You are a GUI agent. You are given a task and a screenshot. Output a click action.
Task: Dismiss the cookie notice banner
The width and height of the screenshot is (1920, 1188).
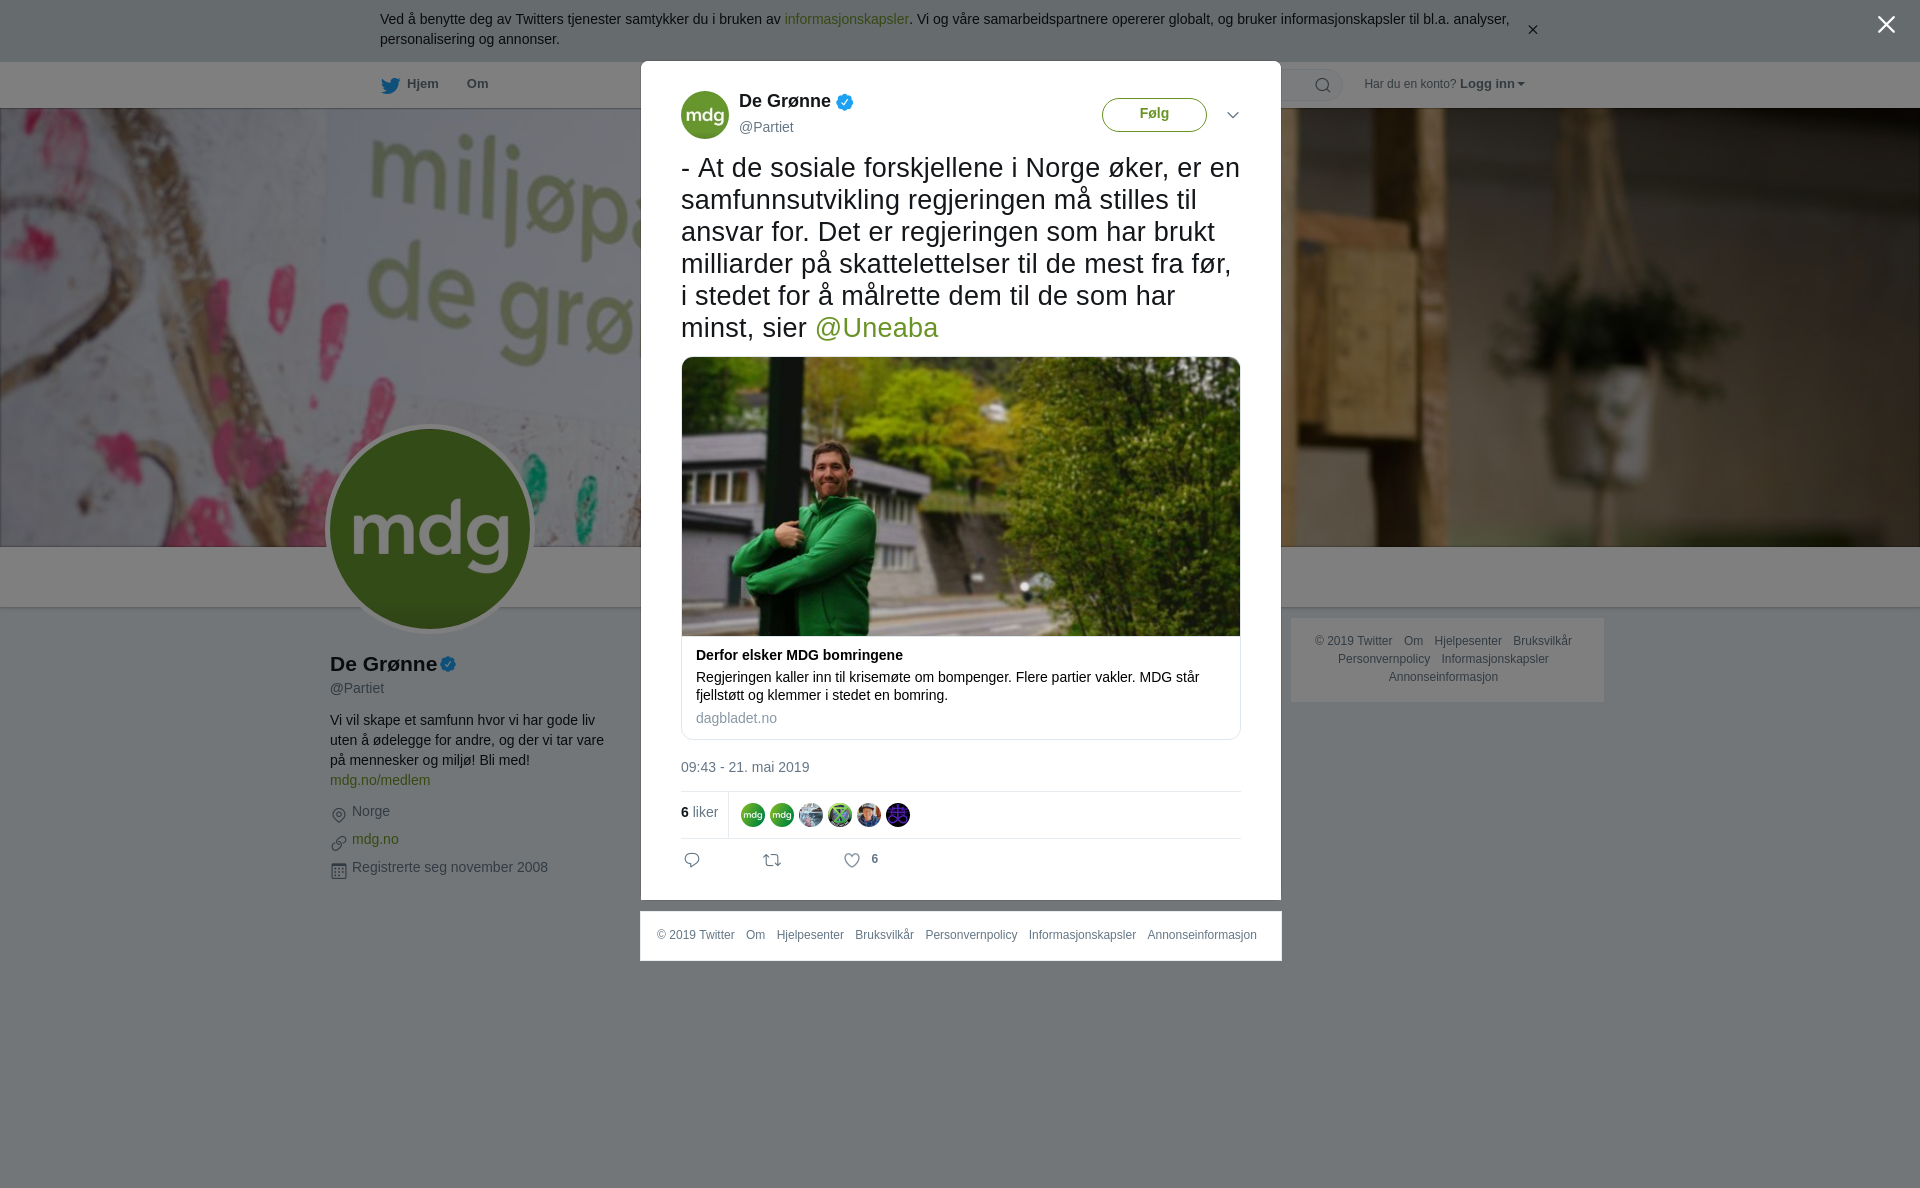[x=1532, y=30]
